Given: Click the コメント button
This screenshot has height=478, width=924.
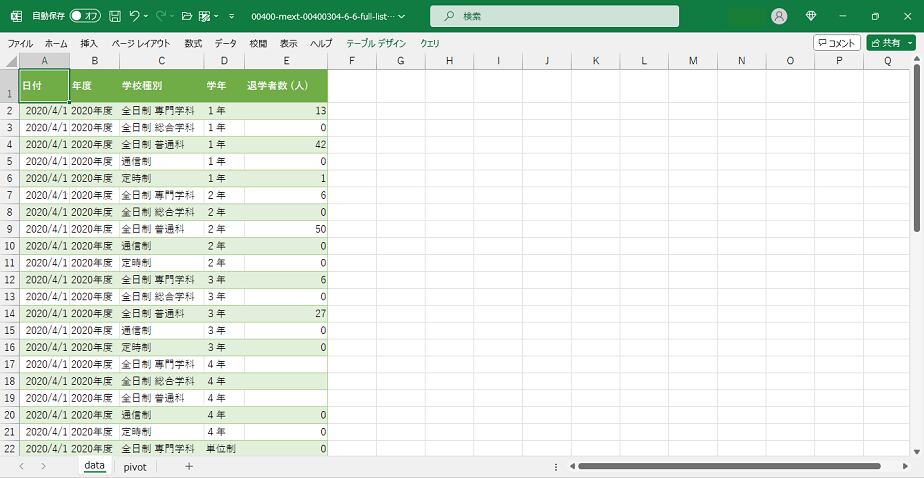Looking at the screenshot, I should [x=836, y=43].
